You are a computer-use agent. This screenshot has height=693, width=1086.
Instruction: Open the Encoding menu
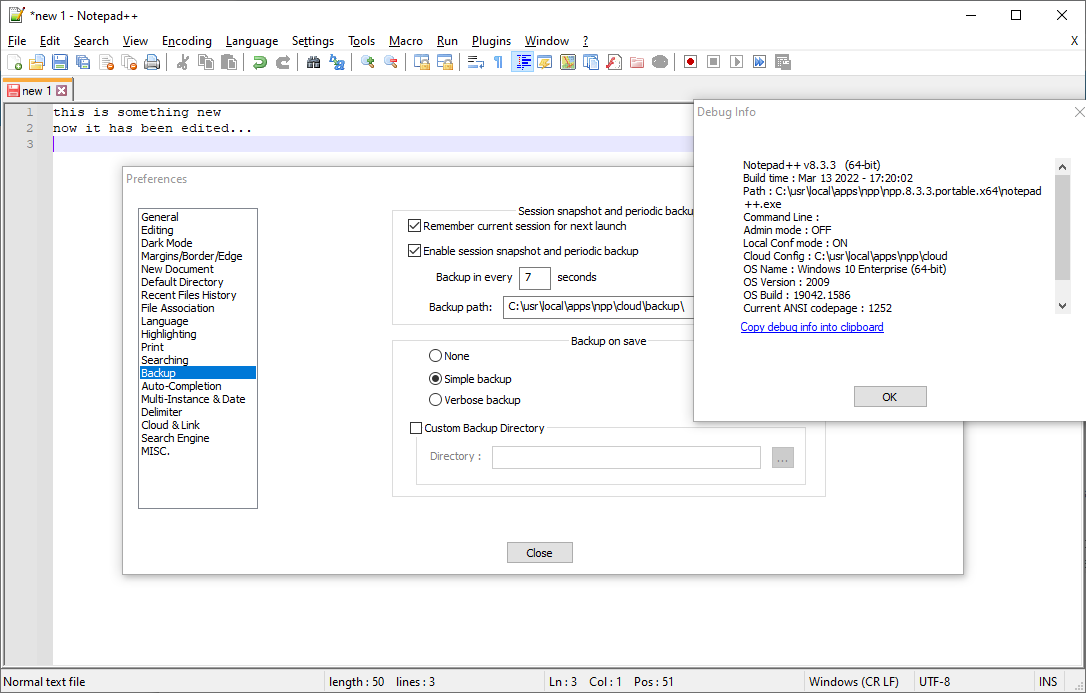[187, 41]
